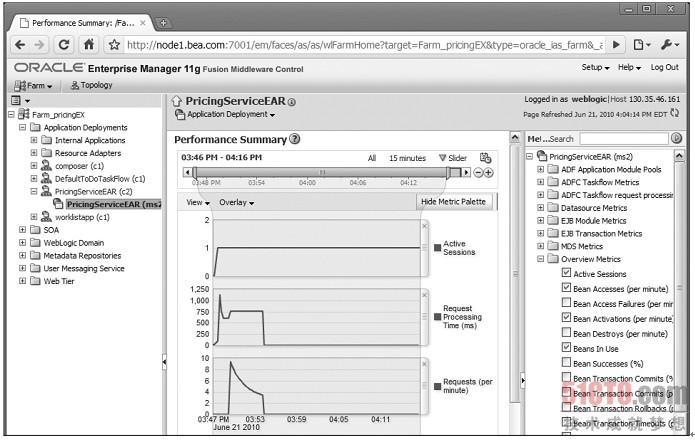This screenshot has width=695, height=440.
Task: Expand the WebLogic Domain node
Action: (22, 242)
